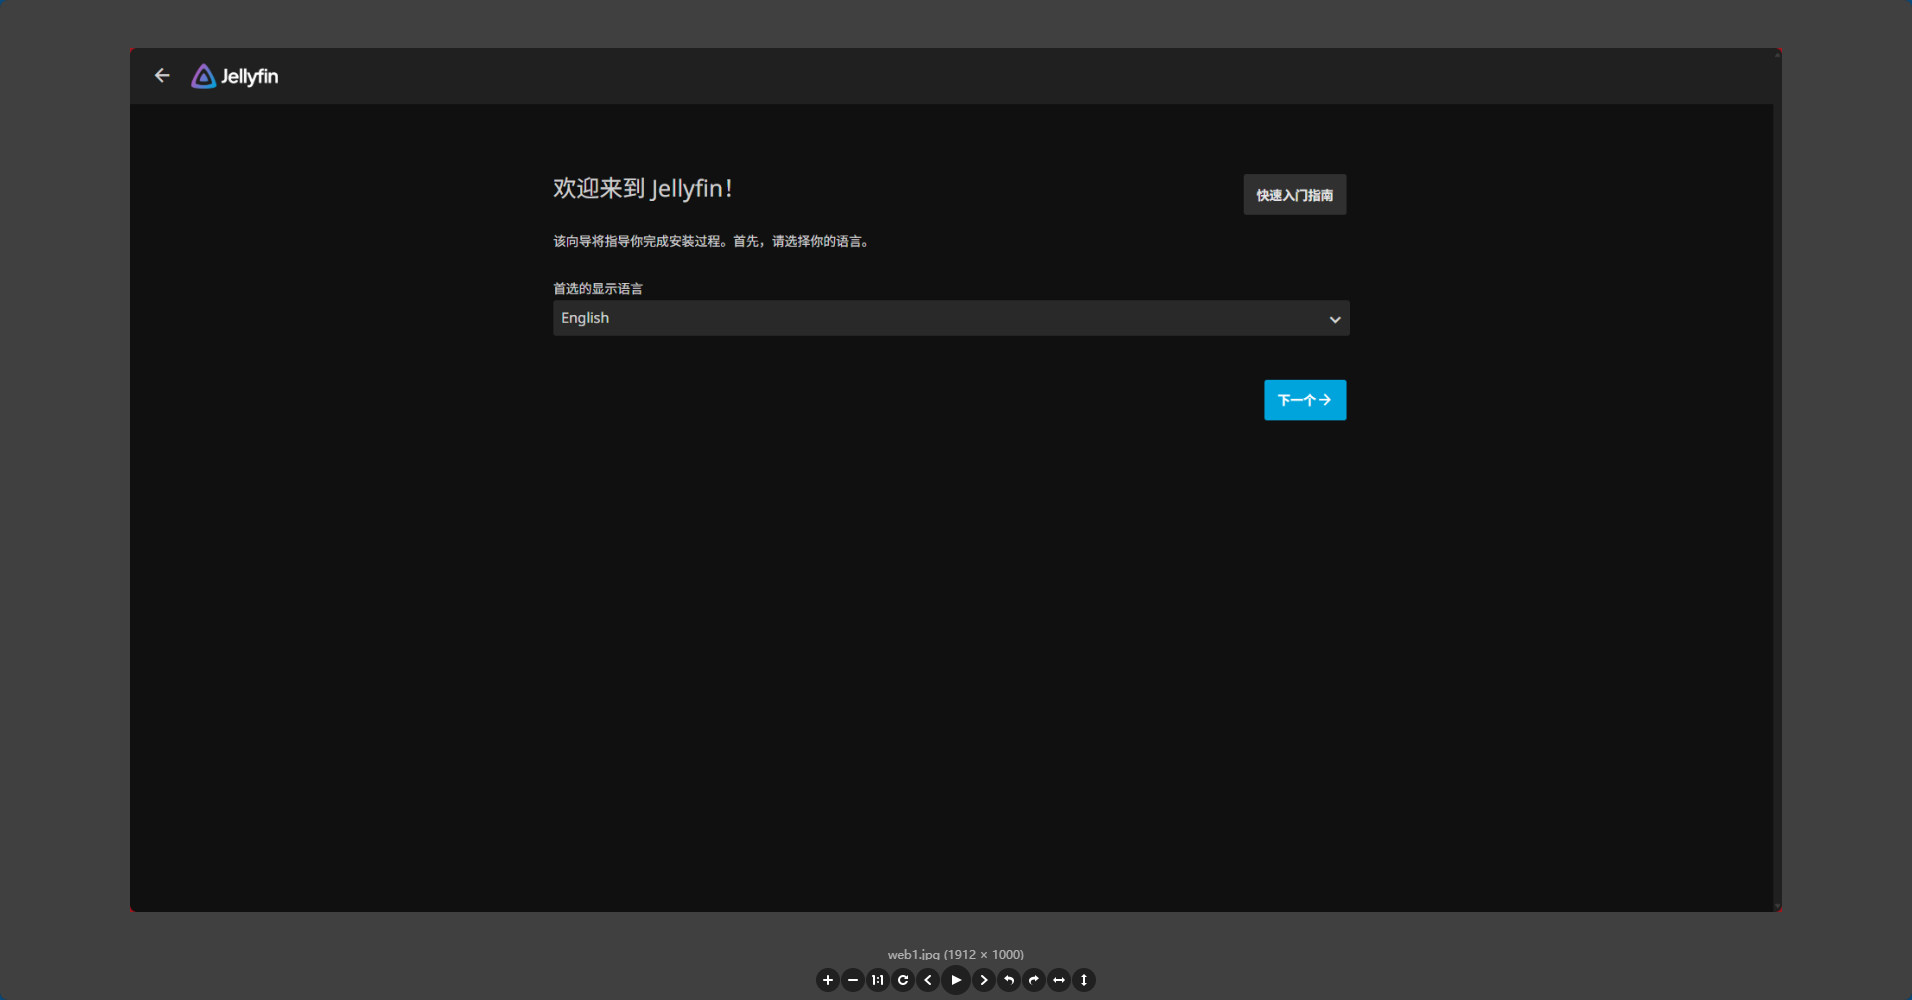Rotate image left with curved arrow
The image size is (1912, 1000).
[1009, 980]
